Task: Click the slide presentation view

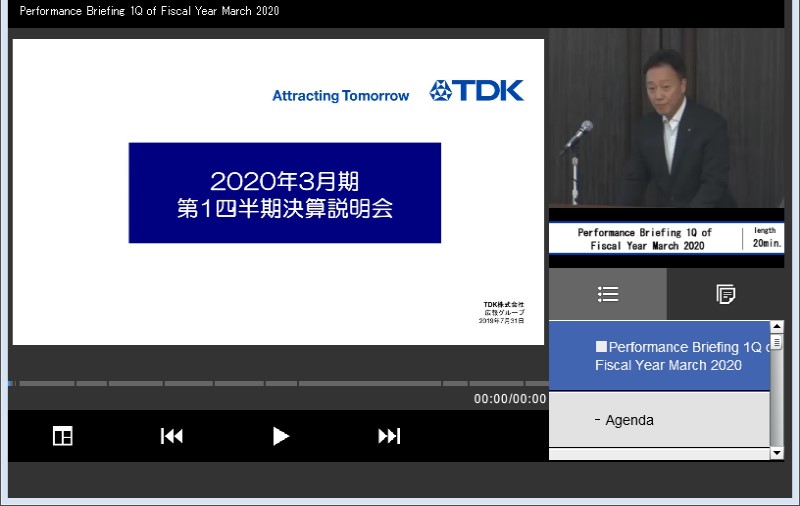Action: (278, 192)
